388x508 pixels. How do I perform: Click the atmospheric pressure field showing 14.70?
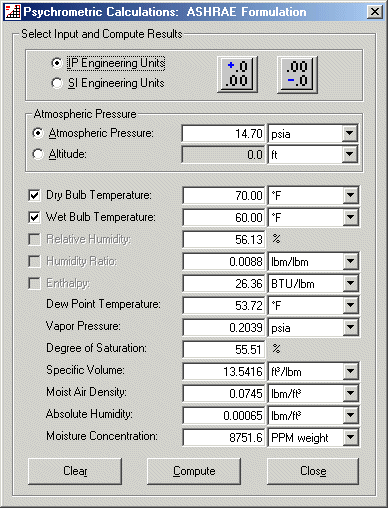click(223, 134)
